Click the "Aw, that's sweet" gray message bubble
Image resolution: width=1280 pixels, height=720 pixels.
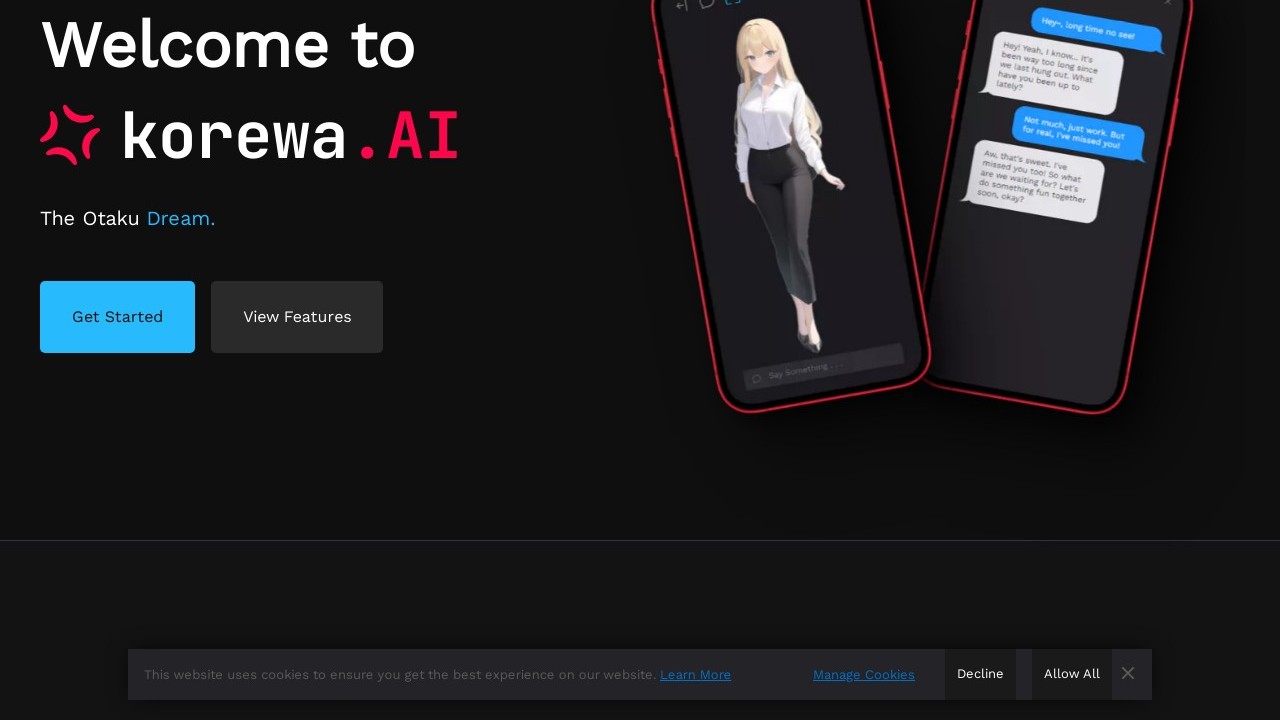point(1035,181)
